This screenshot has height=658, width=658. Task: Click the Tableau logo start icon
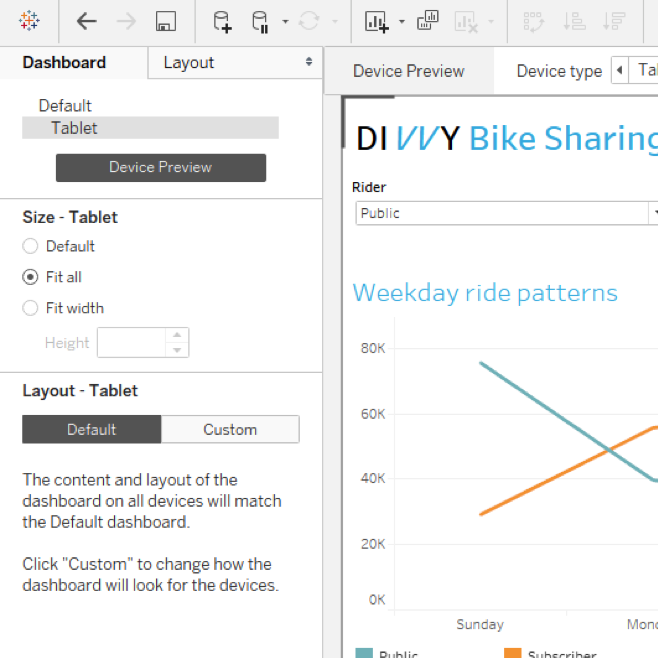pyautogui.click(x=30, y=21)
